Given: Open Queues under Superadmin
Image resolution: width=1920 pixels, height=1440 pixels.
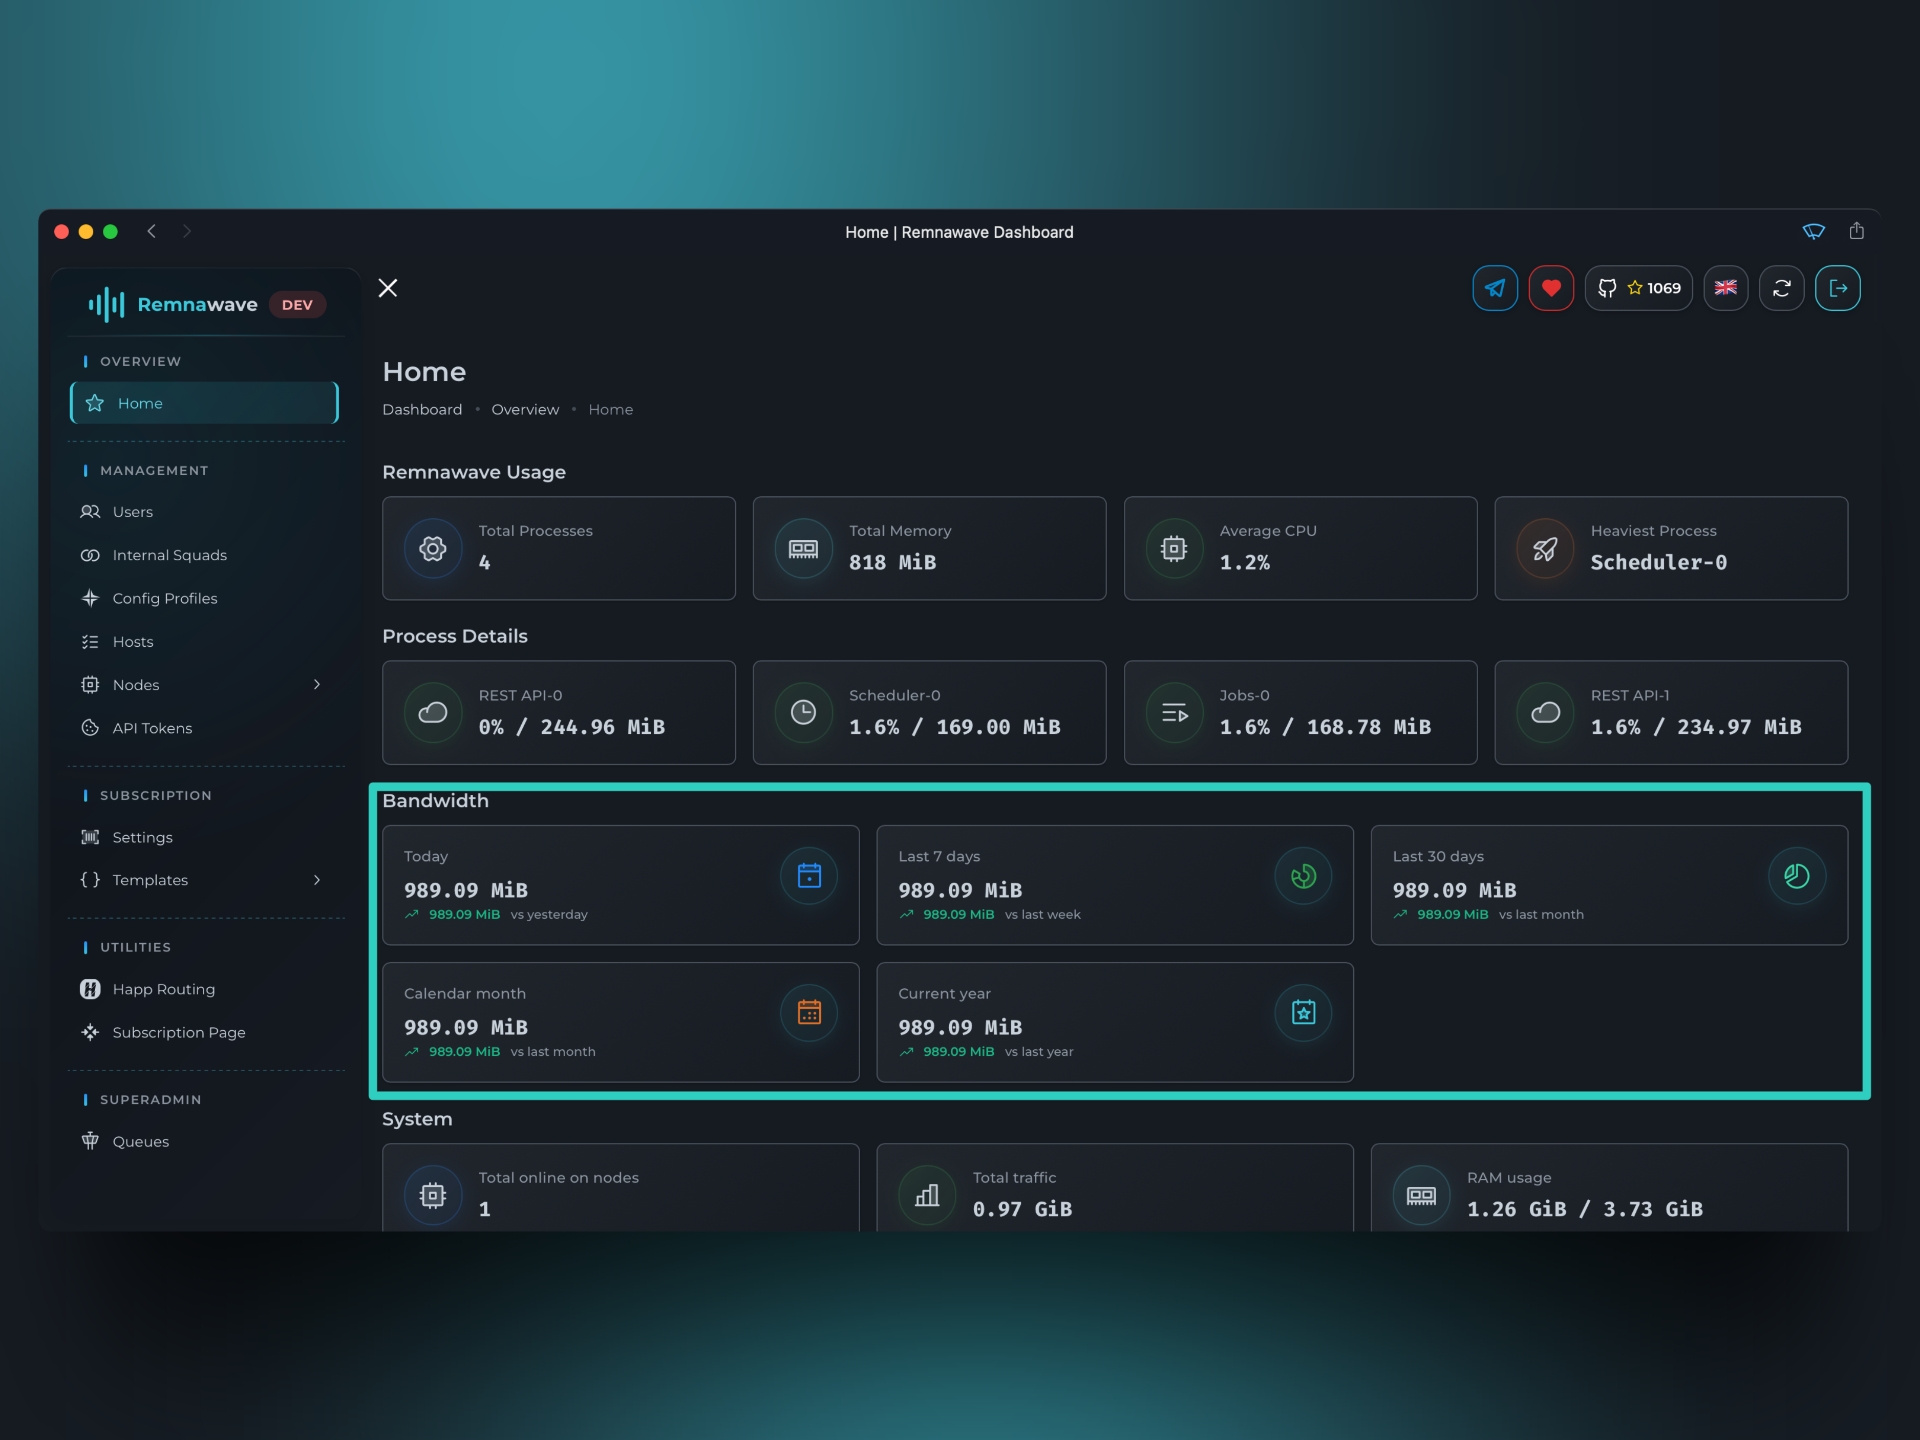Looking at the screenshot, I should pos(140,1142).
